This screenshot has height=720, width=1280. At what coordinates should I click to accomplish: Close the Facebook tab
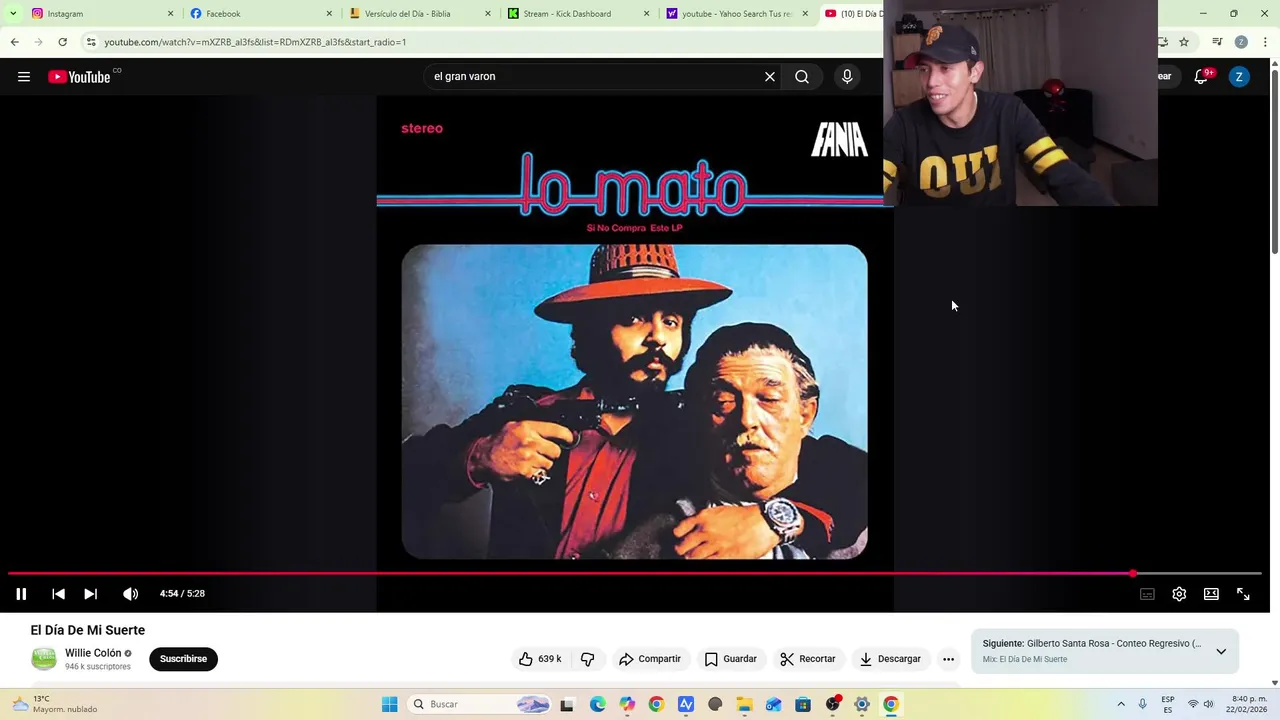[x=329, y=14]
